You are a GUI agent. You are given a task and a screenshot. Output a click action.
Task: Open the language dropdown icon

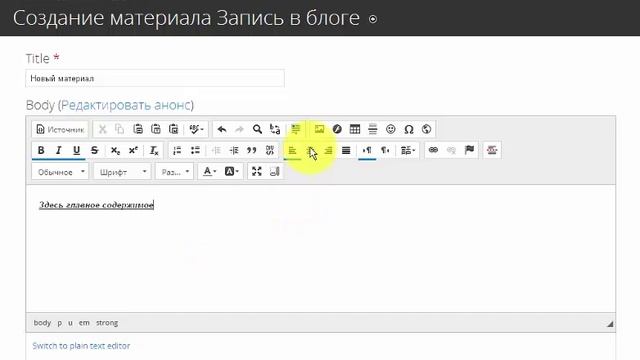pyautogui.click(x=408, y=150)
